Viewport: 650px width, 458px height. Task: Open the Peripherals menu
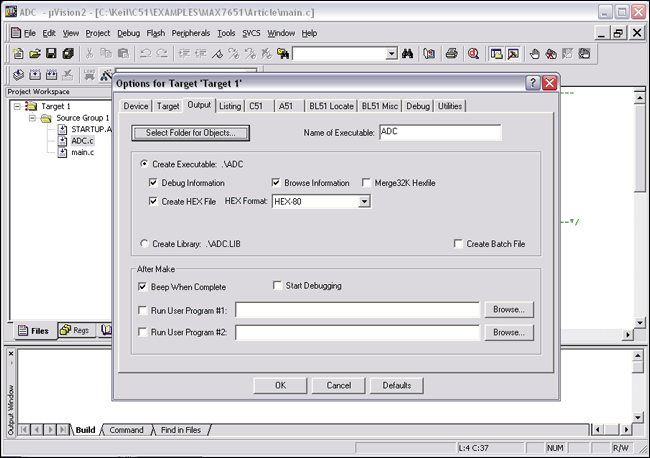click(191, 33)
